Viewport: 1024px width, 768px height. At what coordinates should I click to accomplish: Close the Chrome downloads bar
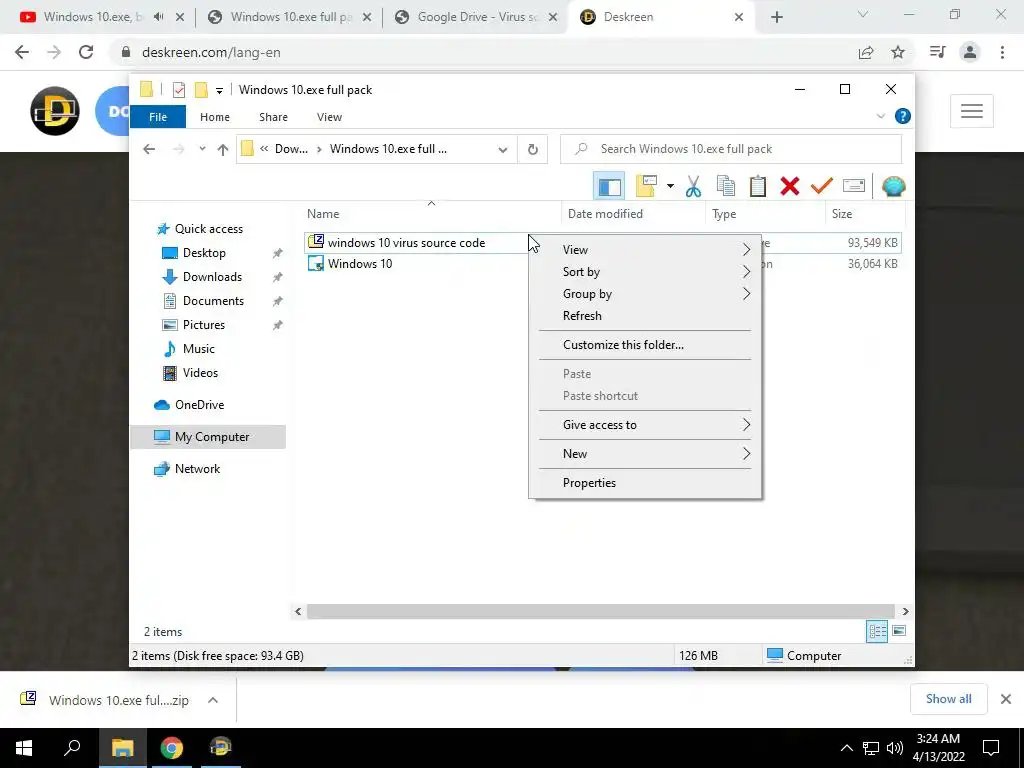pos(1006,699)
